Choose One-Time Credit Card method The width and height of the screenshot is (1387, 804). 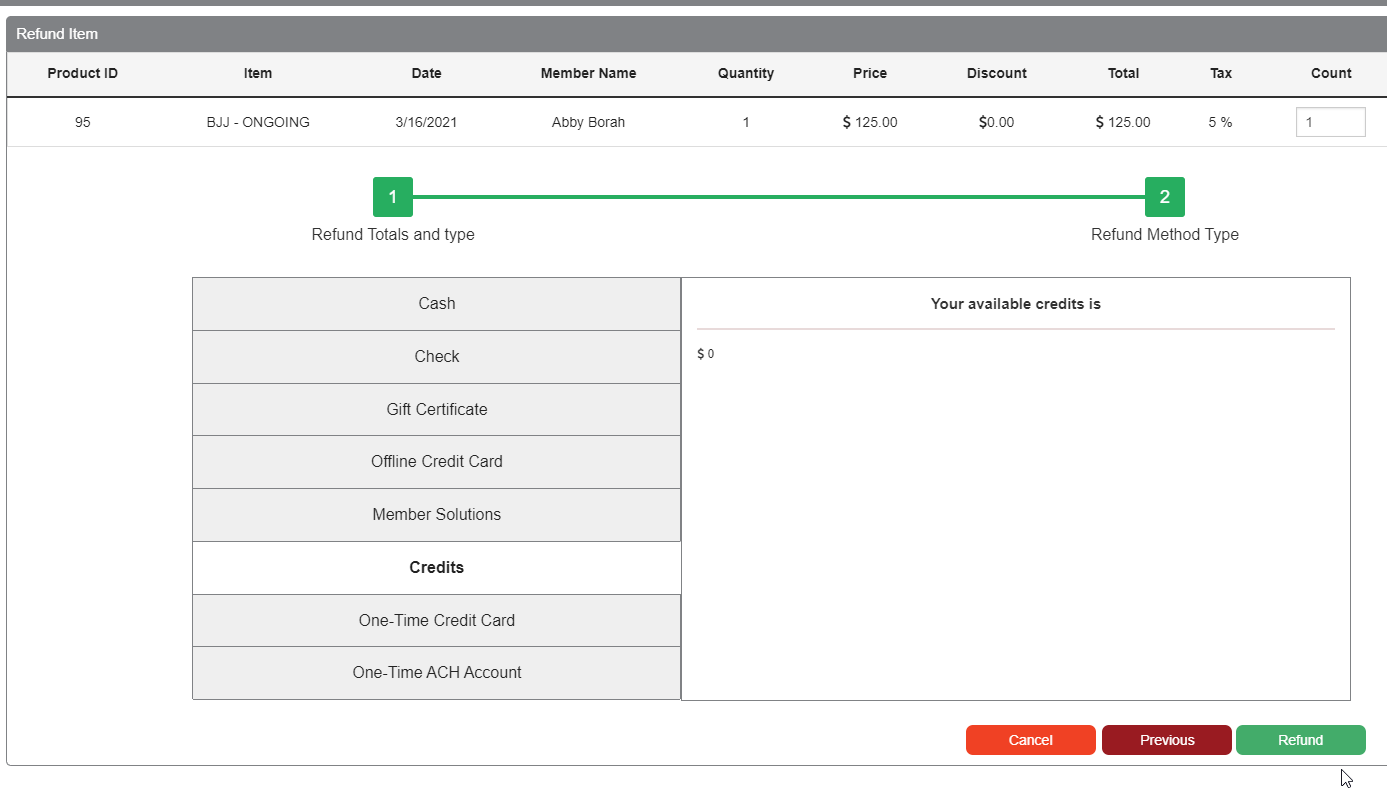click(x=436, y=621)
